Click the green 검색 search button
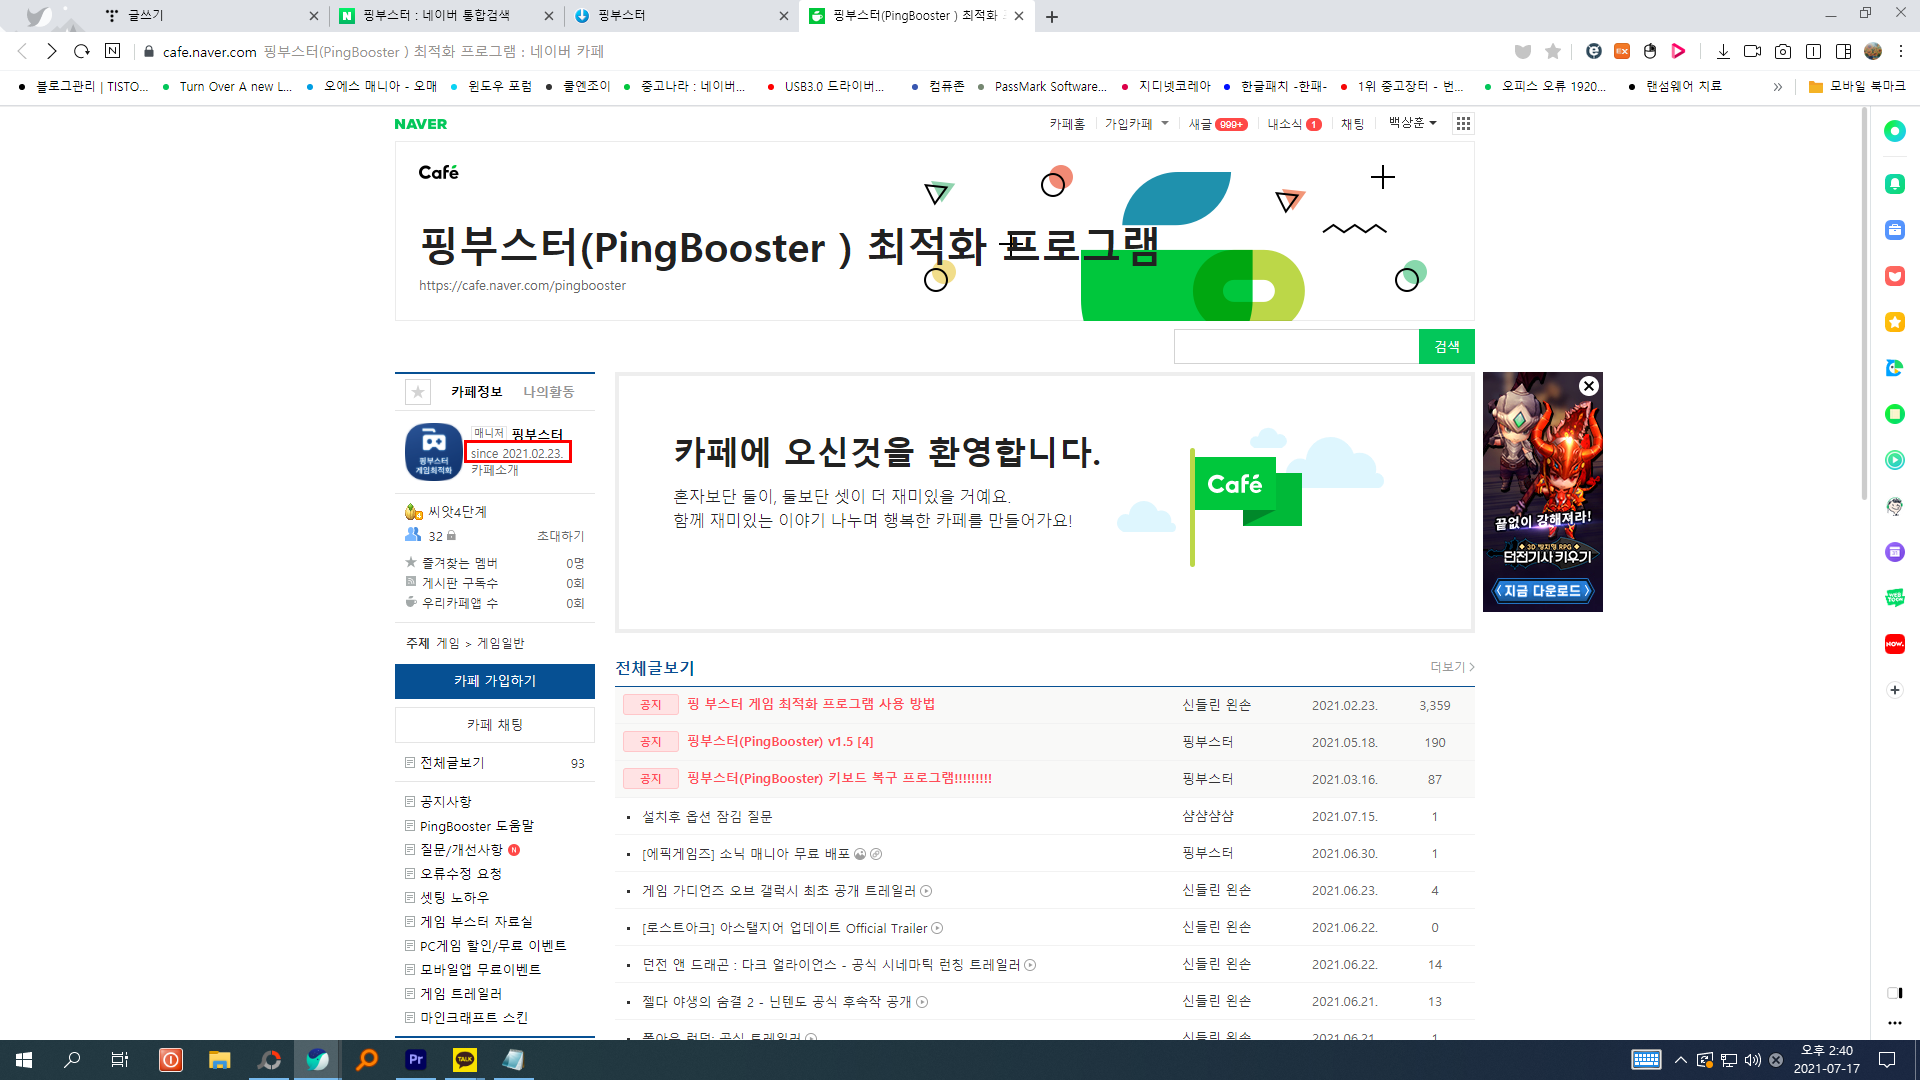Screen dimensions: 1920x1080 point(1446,347)
